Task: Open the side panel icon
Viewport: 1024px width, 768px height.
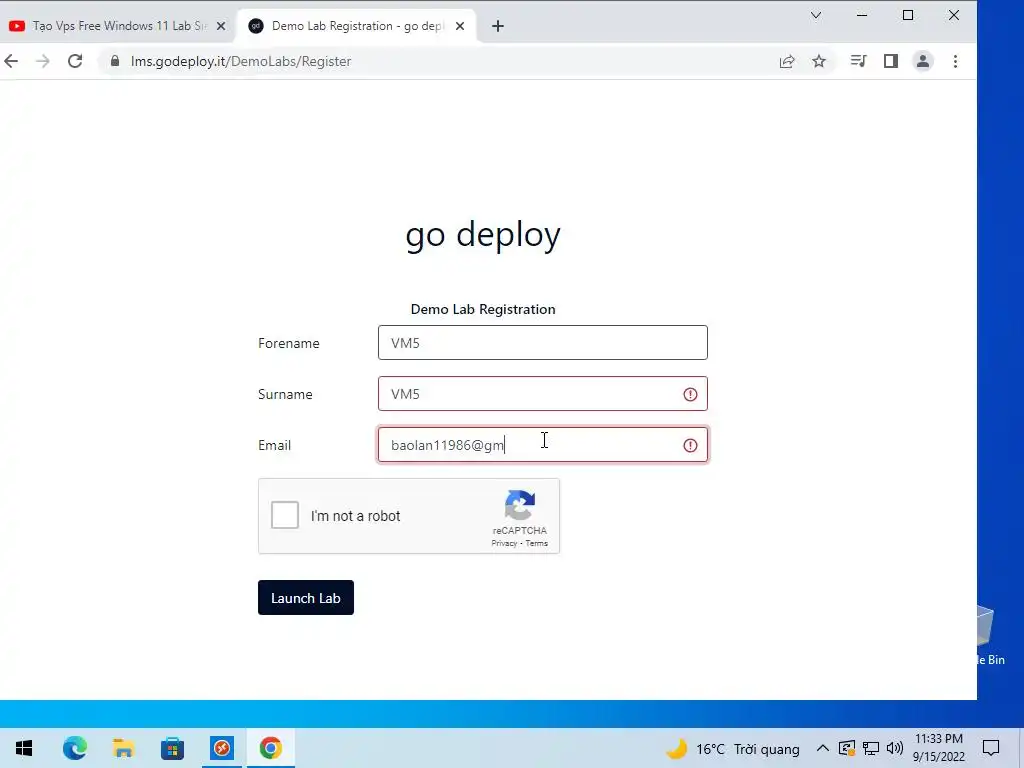Action: tap(891, 61)
